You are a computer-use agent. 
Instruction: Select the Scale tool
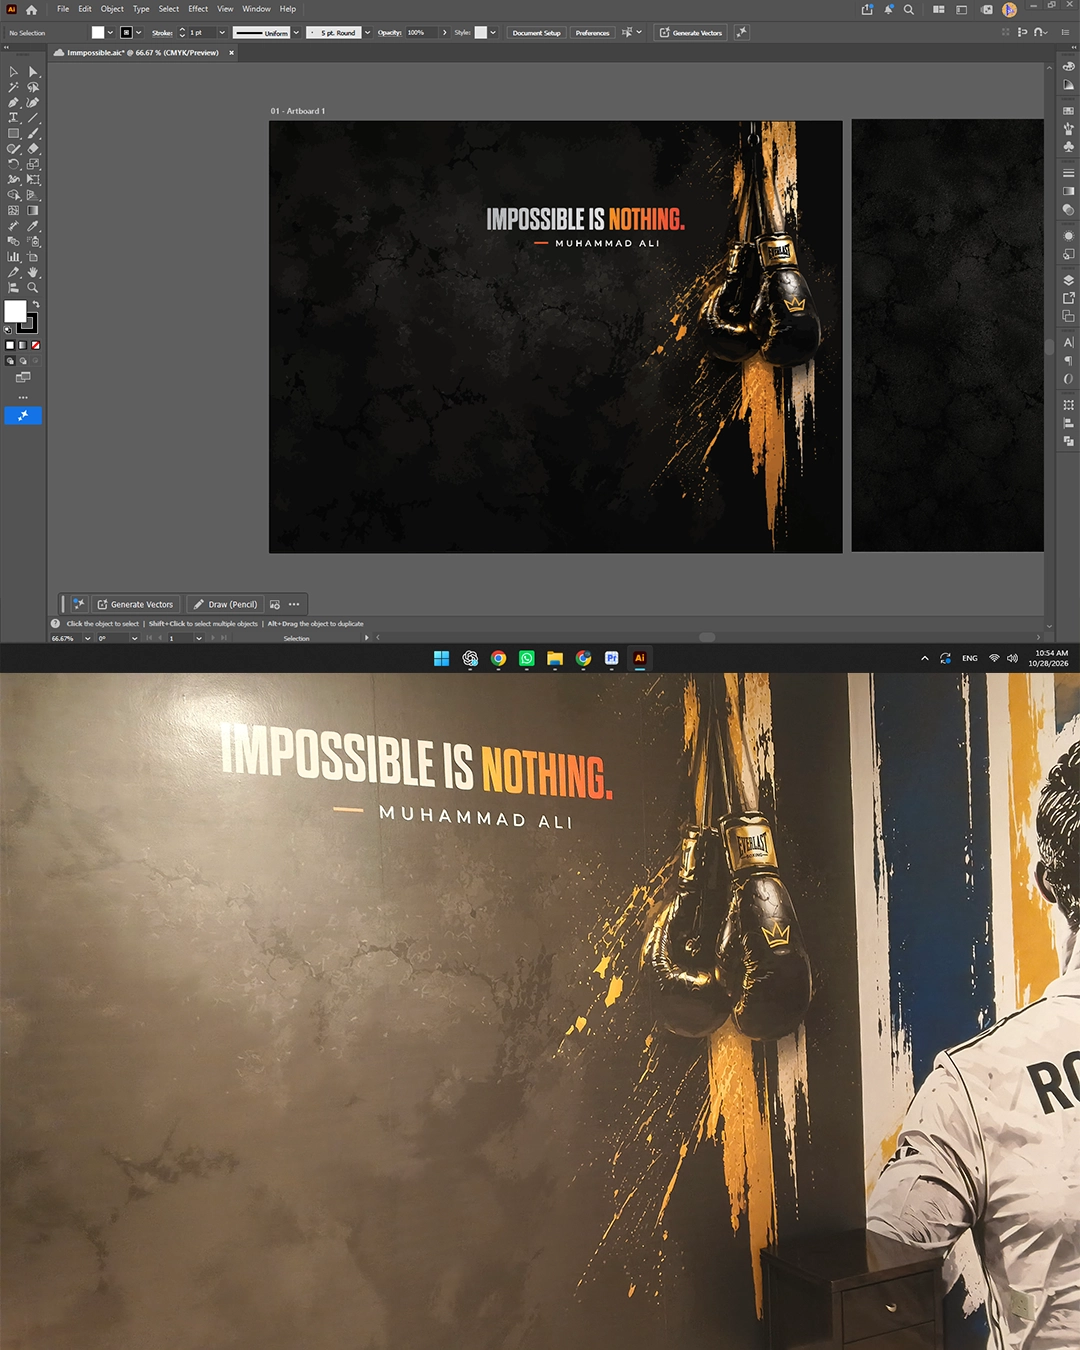tap(33, 164)
